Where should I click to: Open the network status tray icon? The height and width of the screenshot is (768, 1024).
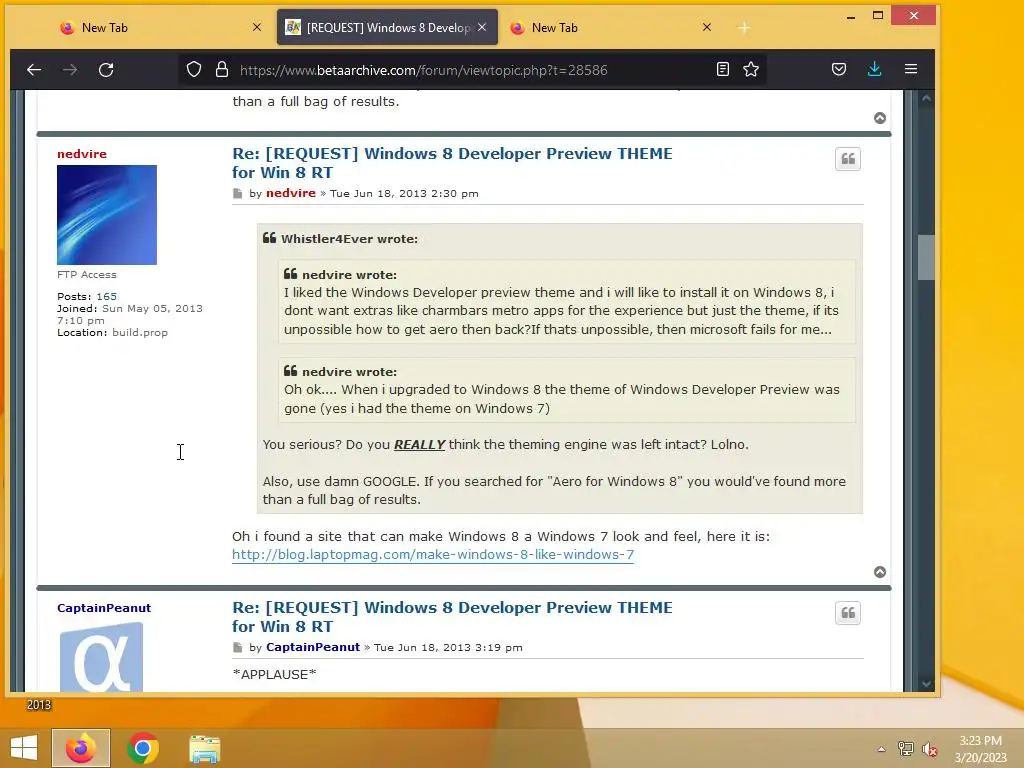[x=905, y=749]
